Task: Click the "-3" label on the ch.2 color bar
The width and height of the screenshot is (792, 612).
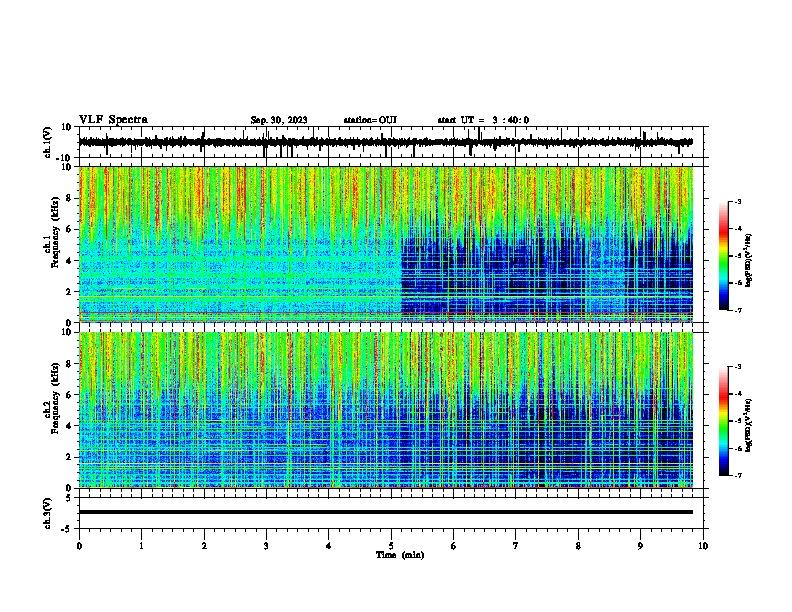Action: tap(738, 367)
